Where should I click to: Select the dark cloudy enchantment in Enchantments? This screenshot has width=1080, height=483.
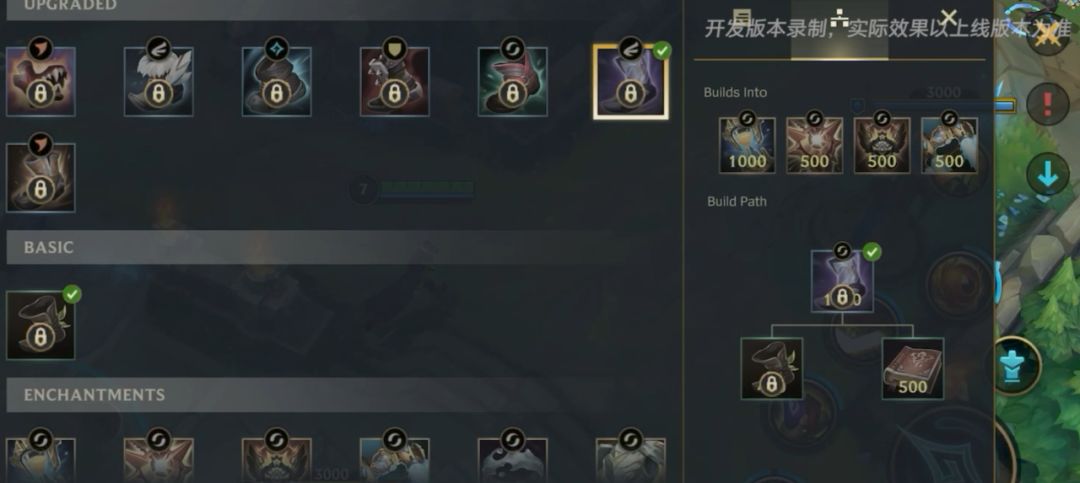pos(512,460)
